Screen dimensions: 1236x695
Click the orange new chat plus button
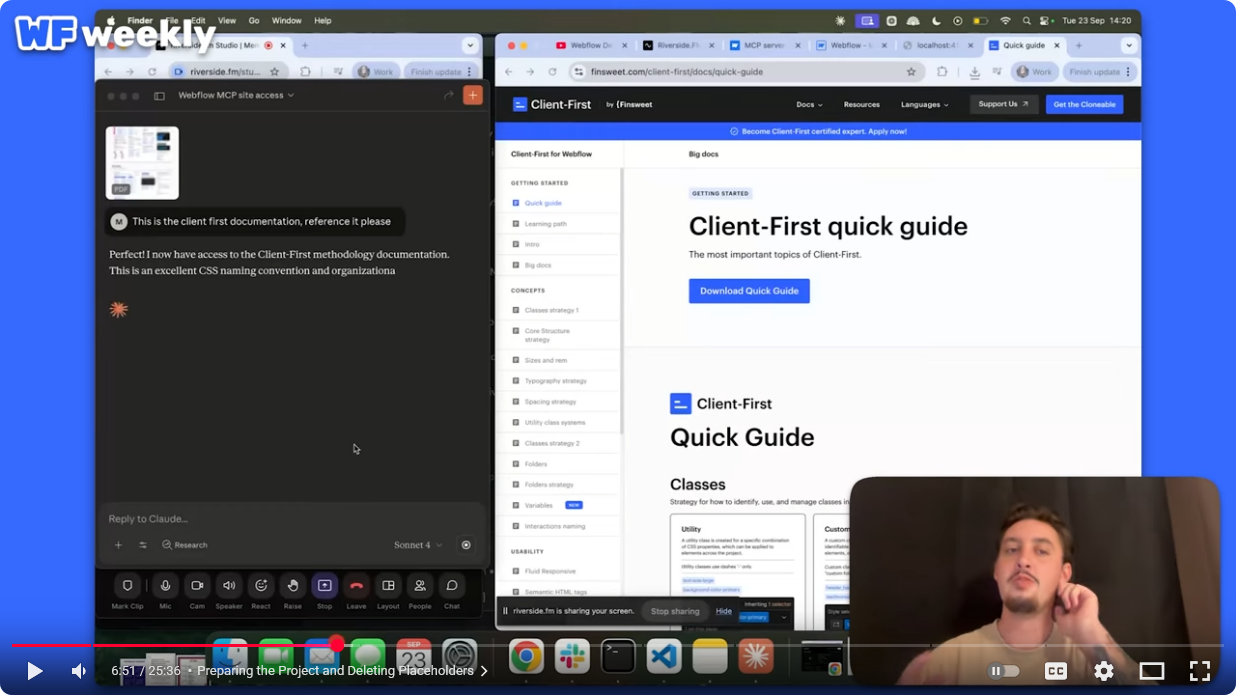coord(473,95)
